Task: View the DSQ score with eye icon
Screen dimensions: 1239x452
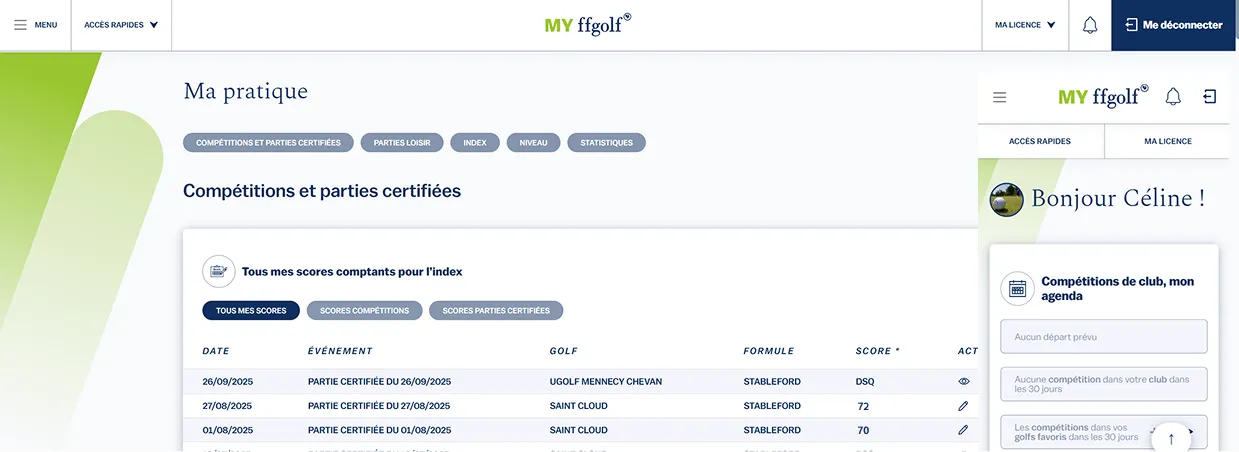Action: pyautogui.click(x=964, y=381)
